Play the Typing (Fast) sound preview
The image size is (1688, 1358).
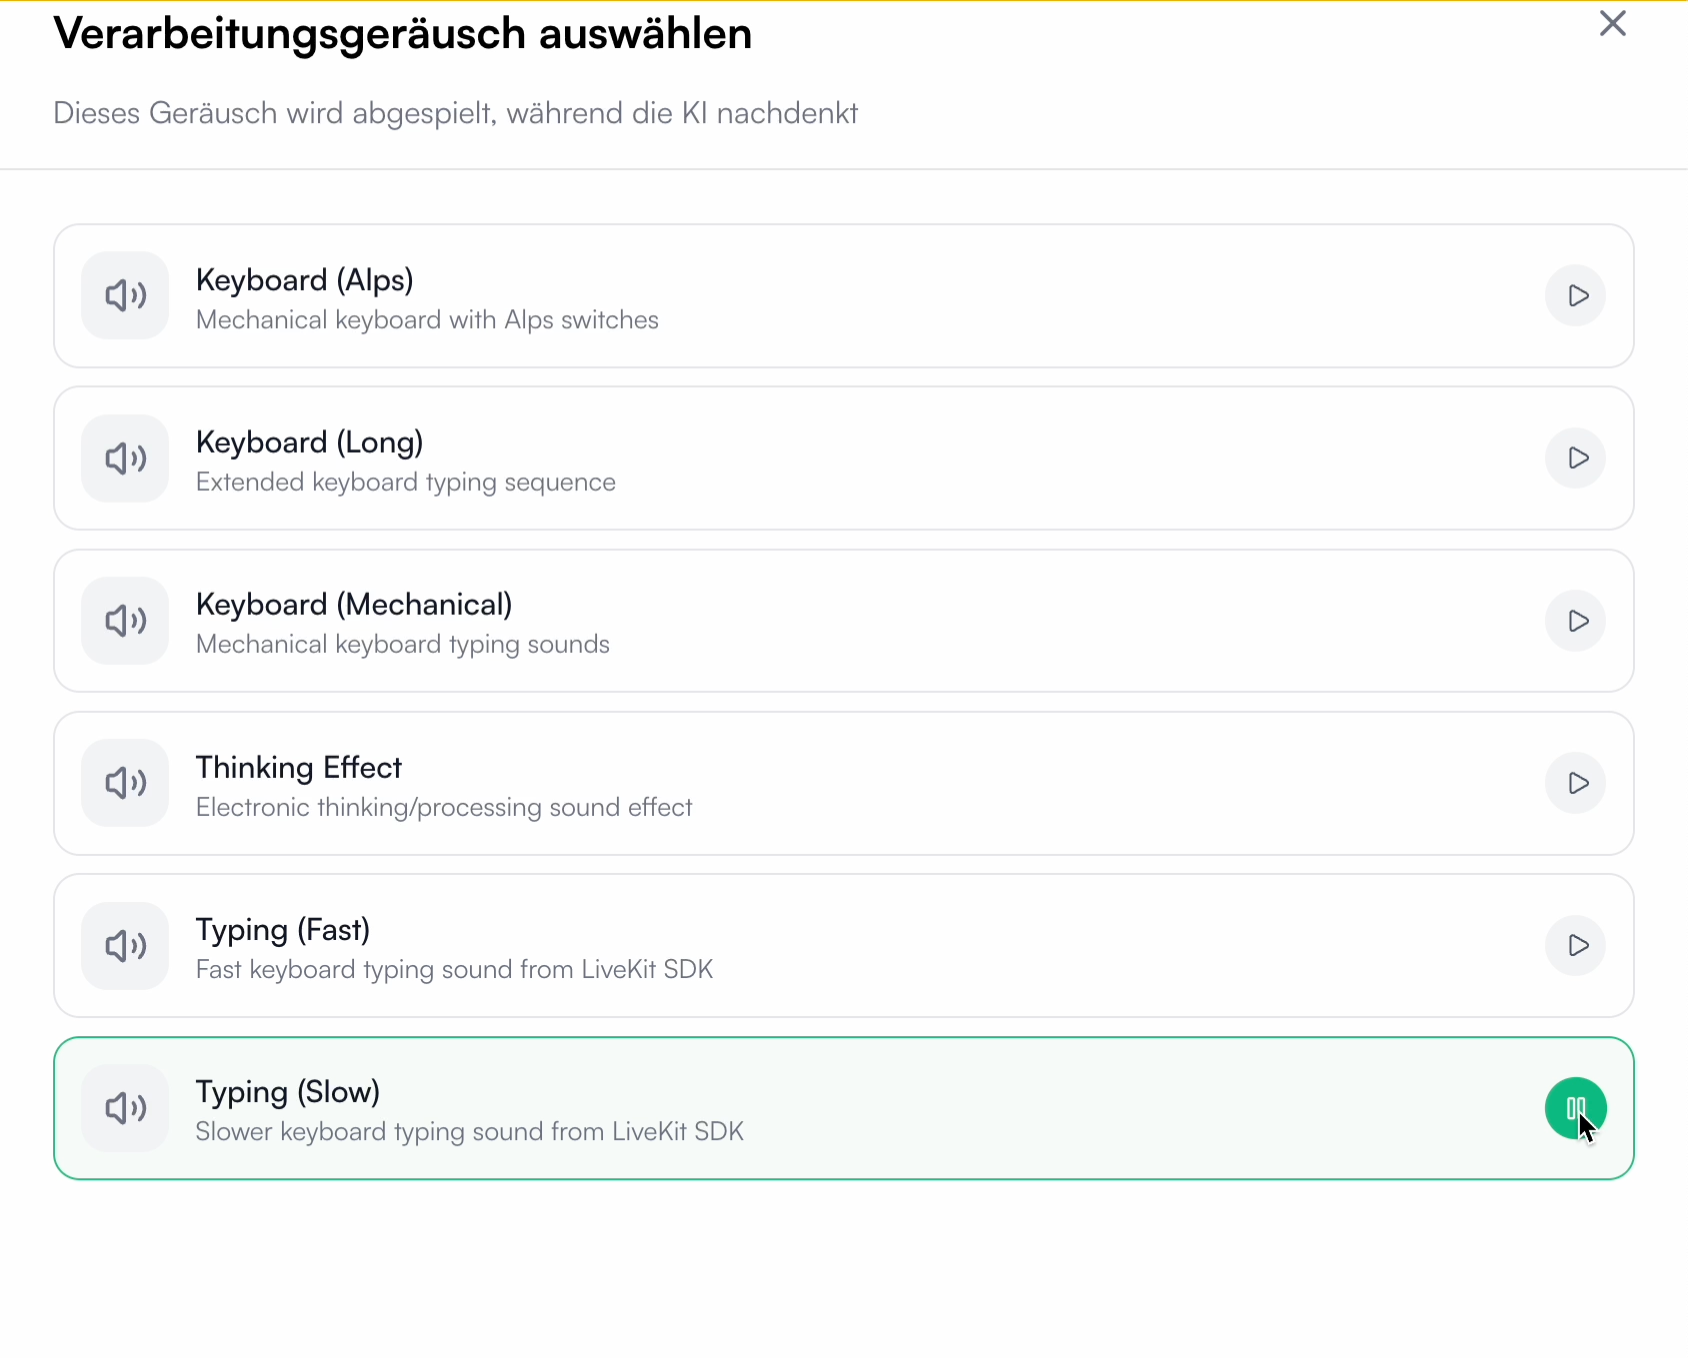(1576, 946)
